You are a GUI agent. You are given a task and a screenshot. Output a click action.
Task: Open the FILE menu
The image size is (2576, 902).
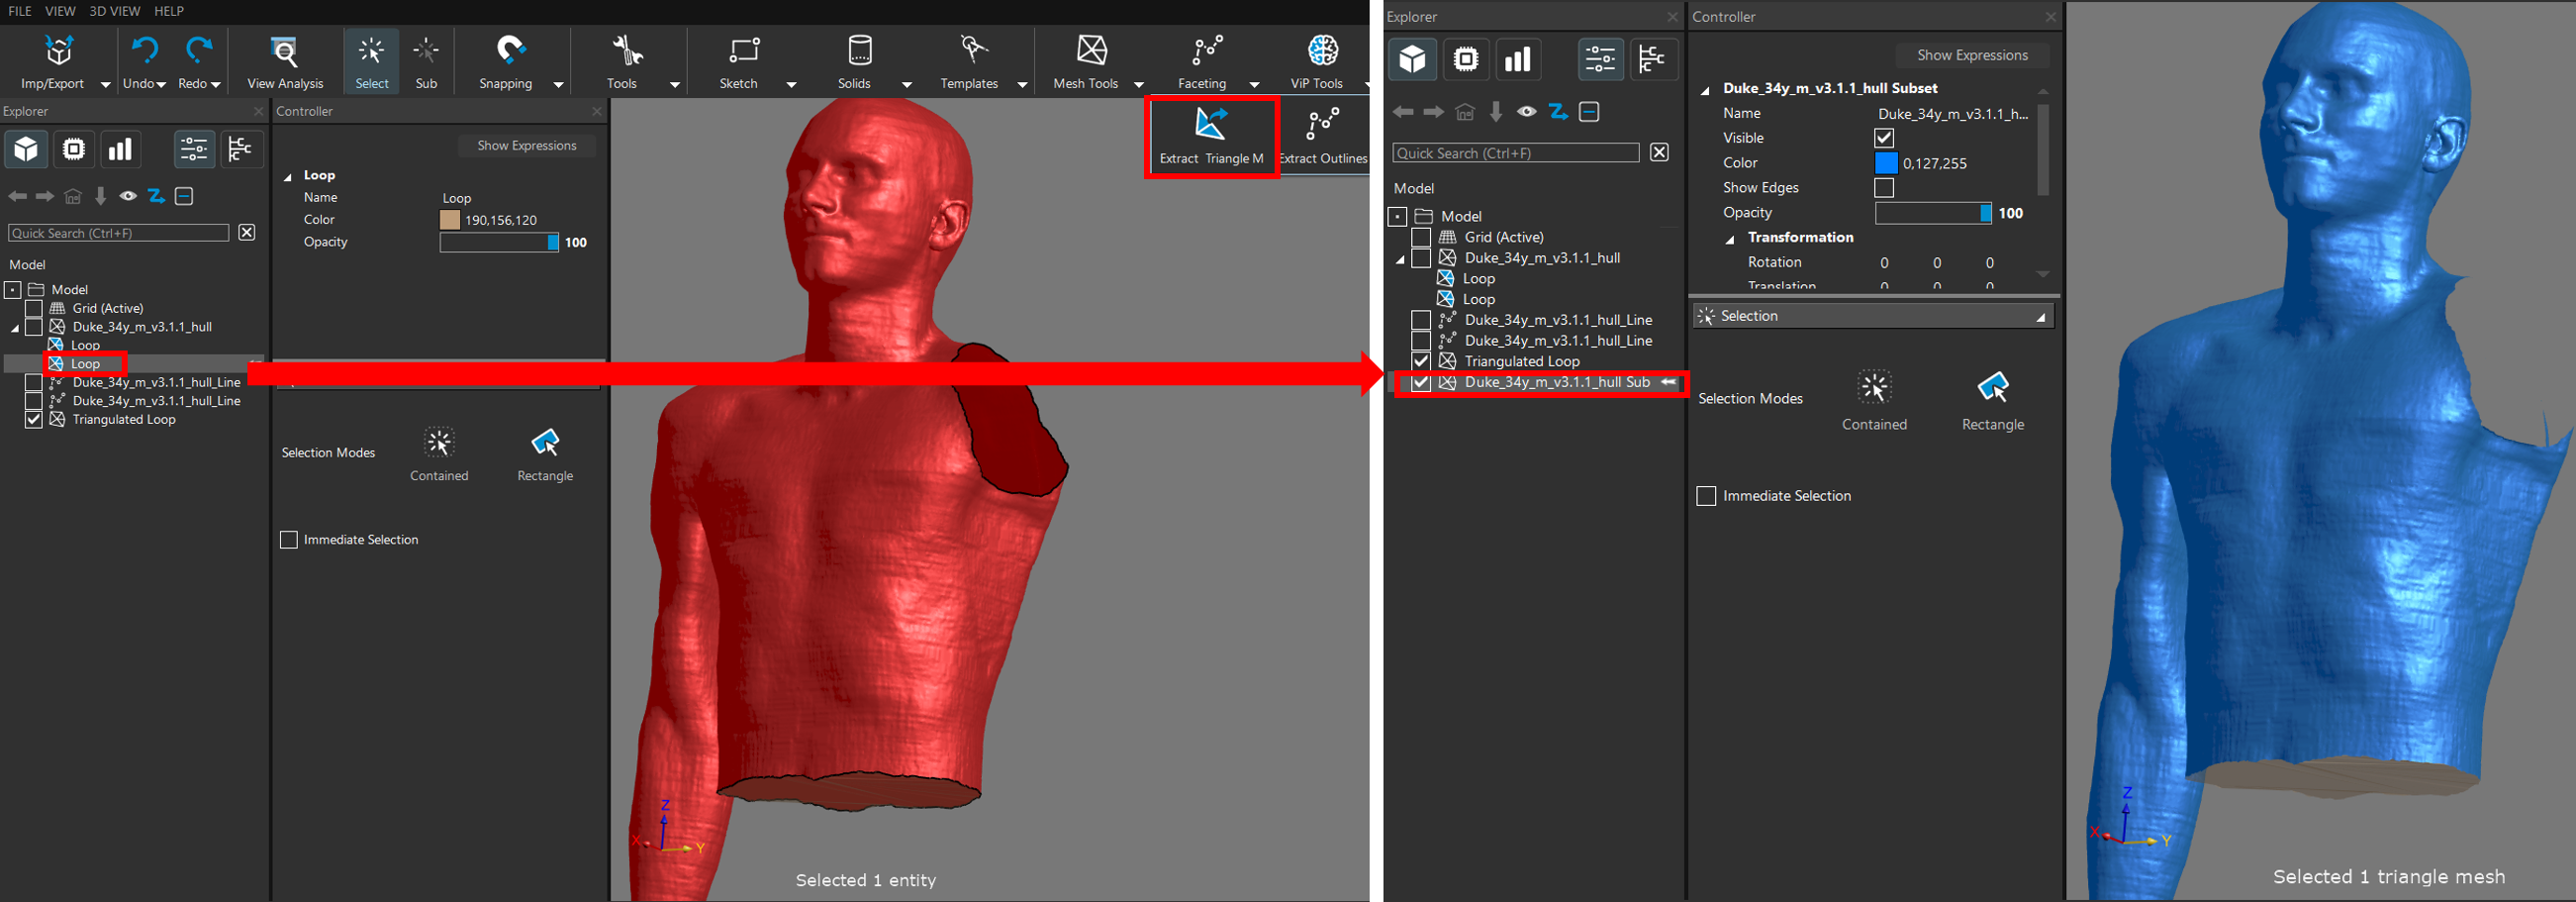pos(20,11)
